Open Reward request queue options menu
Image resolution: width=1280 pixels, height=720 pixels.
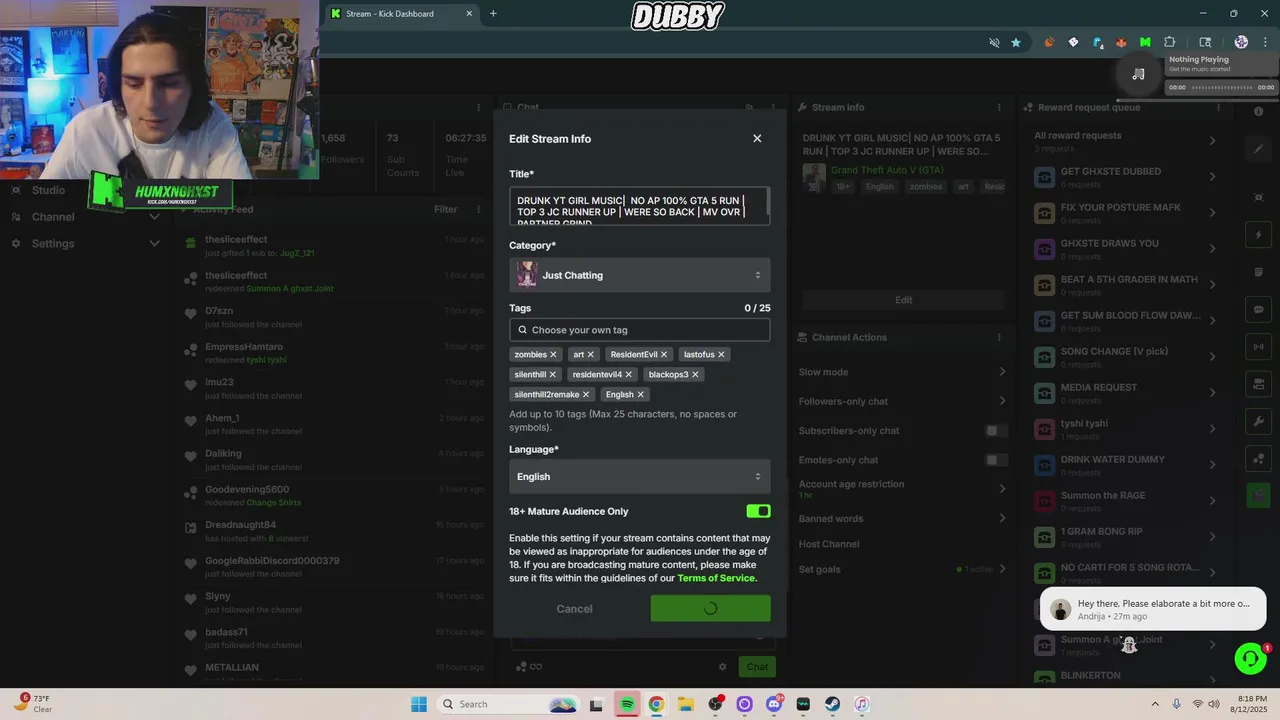coord(1217,107)
